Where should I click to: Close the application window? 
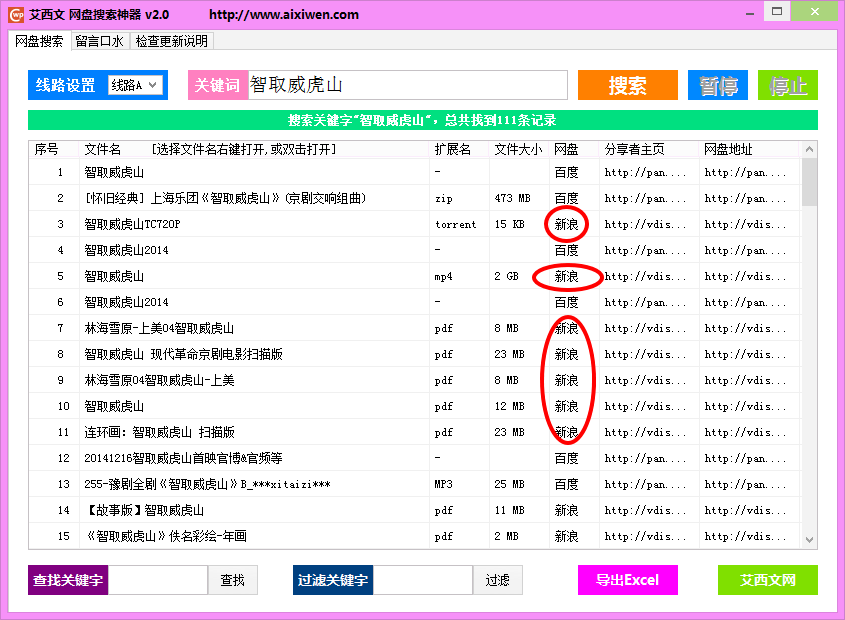(817, 15)
